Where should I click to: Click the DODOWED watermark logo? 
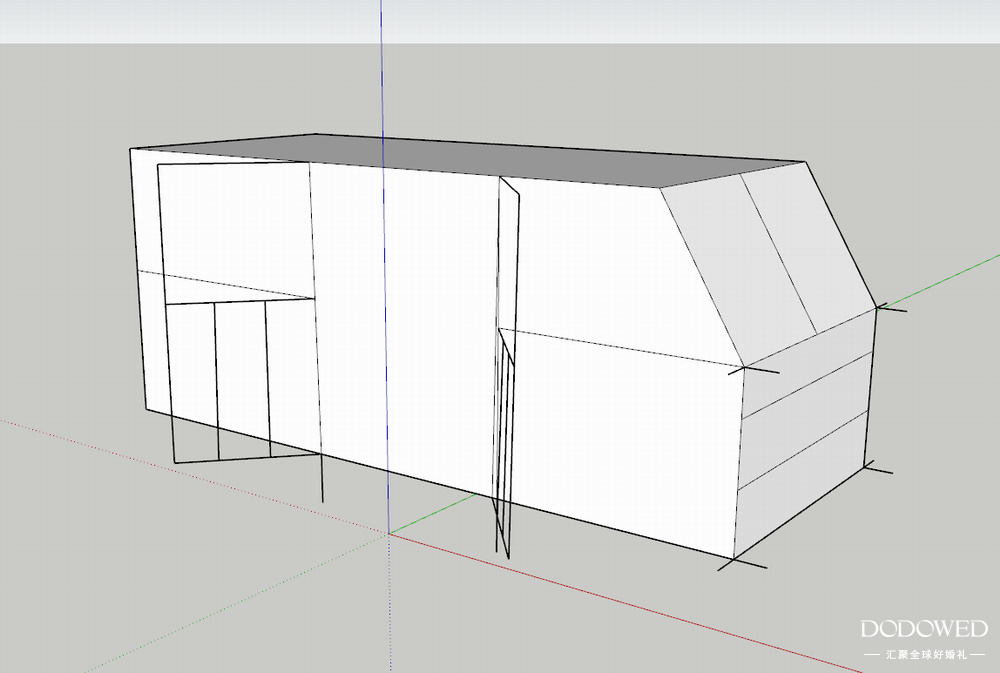pyautogui.click(x=924, y=629)
